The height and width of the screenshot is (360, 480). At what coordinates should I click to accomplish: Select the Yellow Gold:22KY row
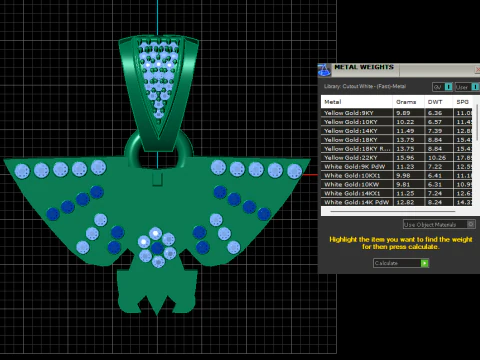[x=397, y=158]
